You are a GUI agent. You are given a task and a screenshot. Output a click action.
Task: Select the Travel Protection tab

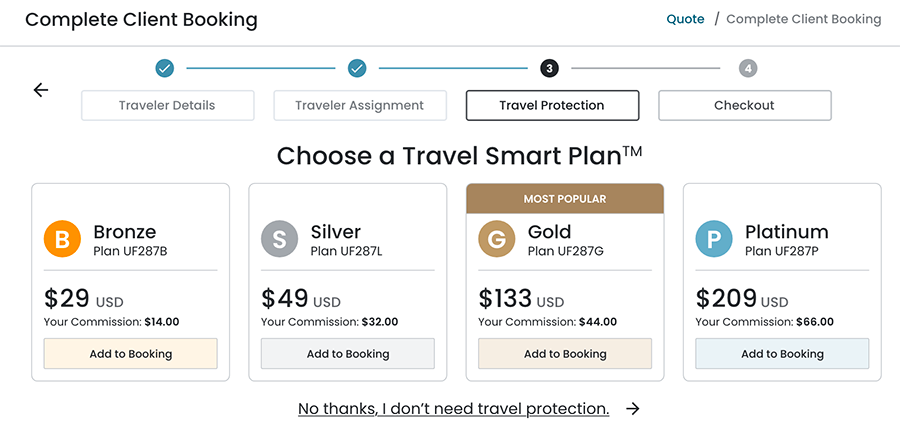[x=552, y=105]
